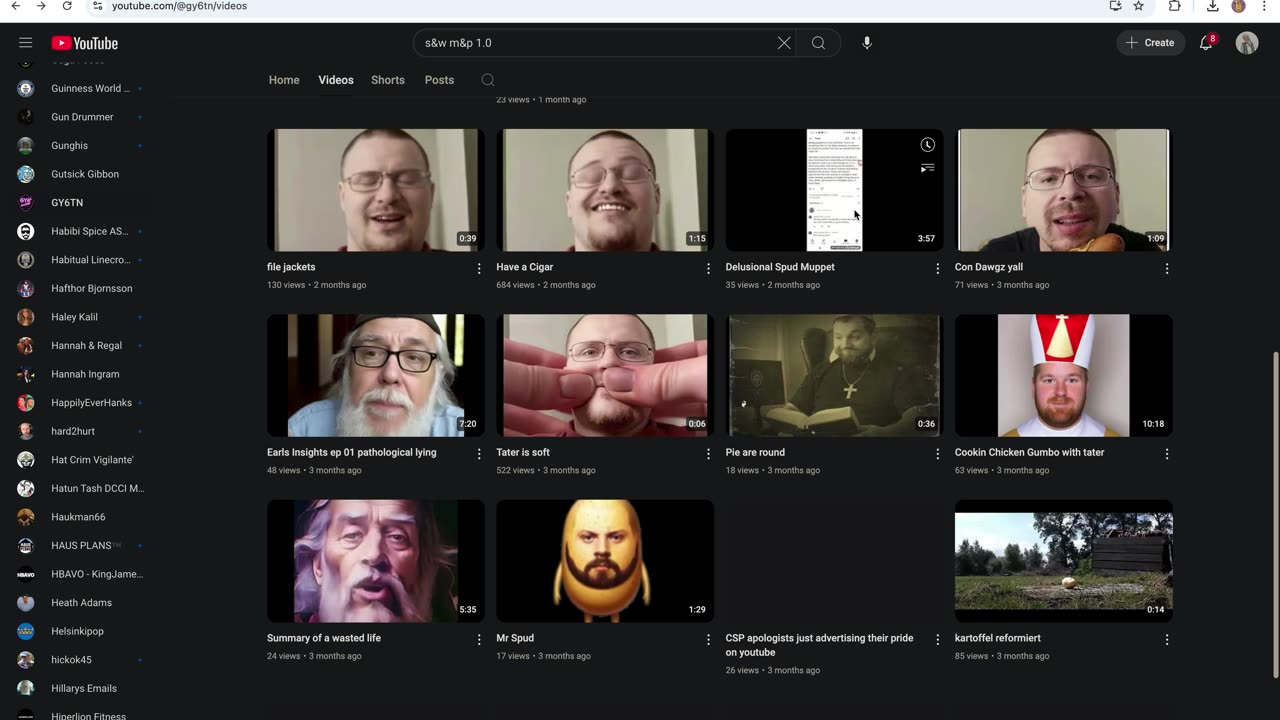Open browser extensions puzzle icon
This screenshot has width=1280, height=720.
[x=1175, y=6]
